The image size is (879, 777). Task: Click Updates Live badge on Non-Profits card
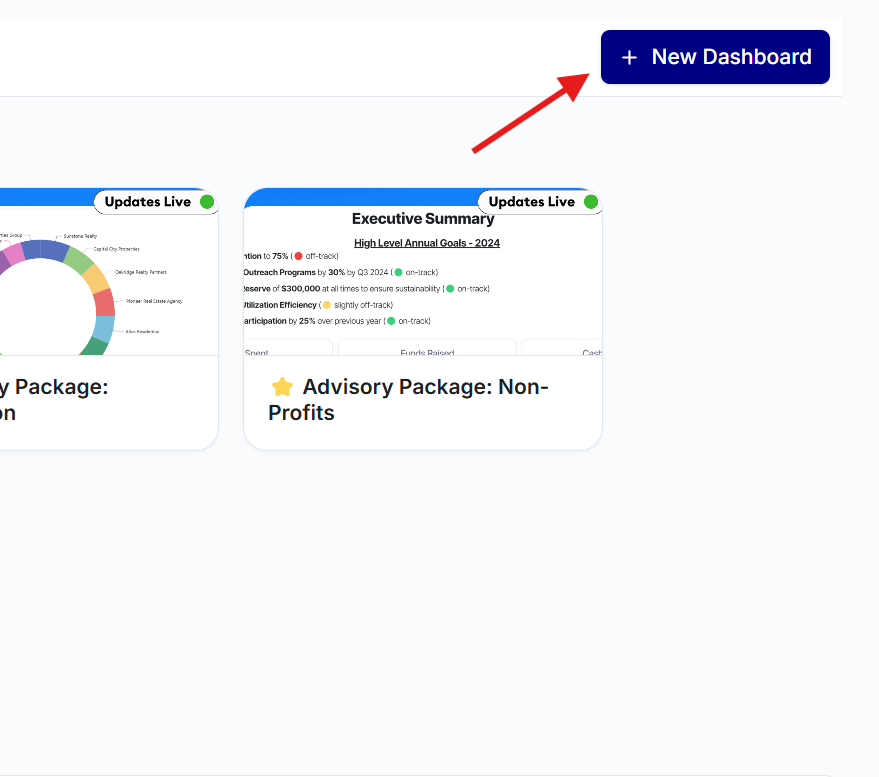point(540,202)
